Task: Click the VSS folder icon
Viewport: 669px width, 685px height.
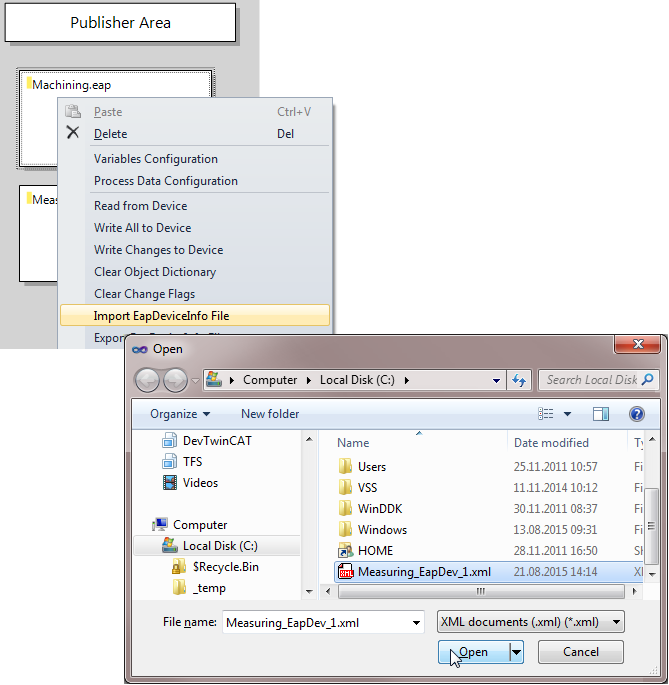Action: [345, 487]
